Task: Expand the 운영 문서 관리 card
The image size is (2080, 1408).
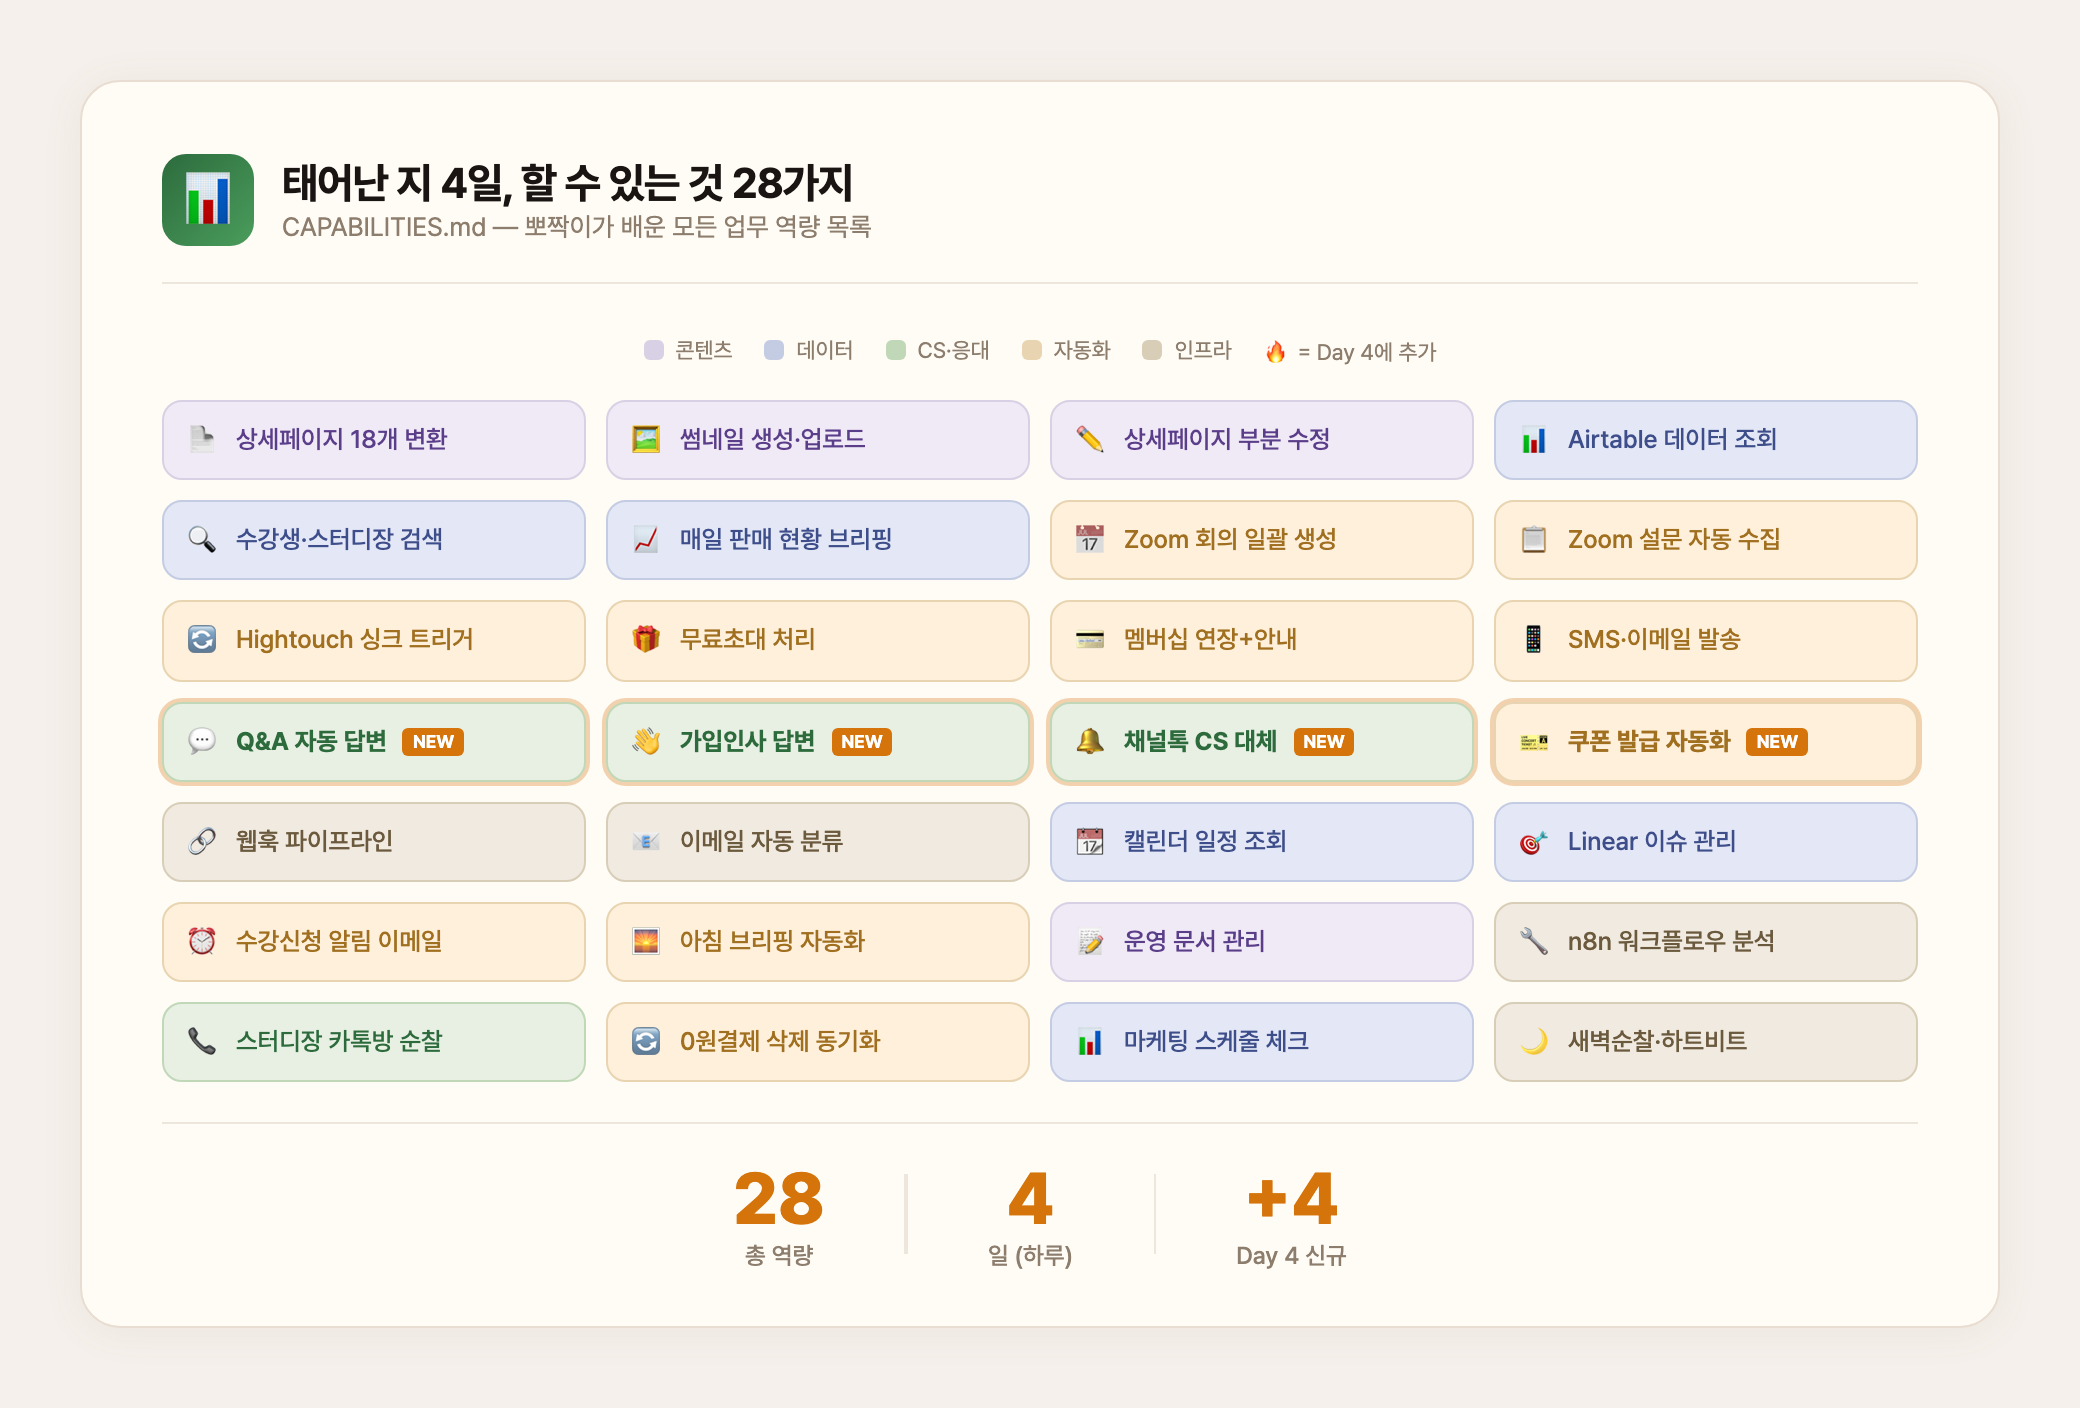Action: [1261, 941]
